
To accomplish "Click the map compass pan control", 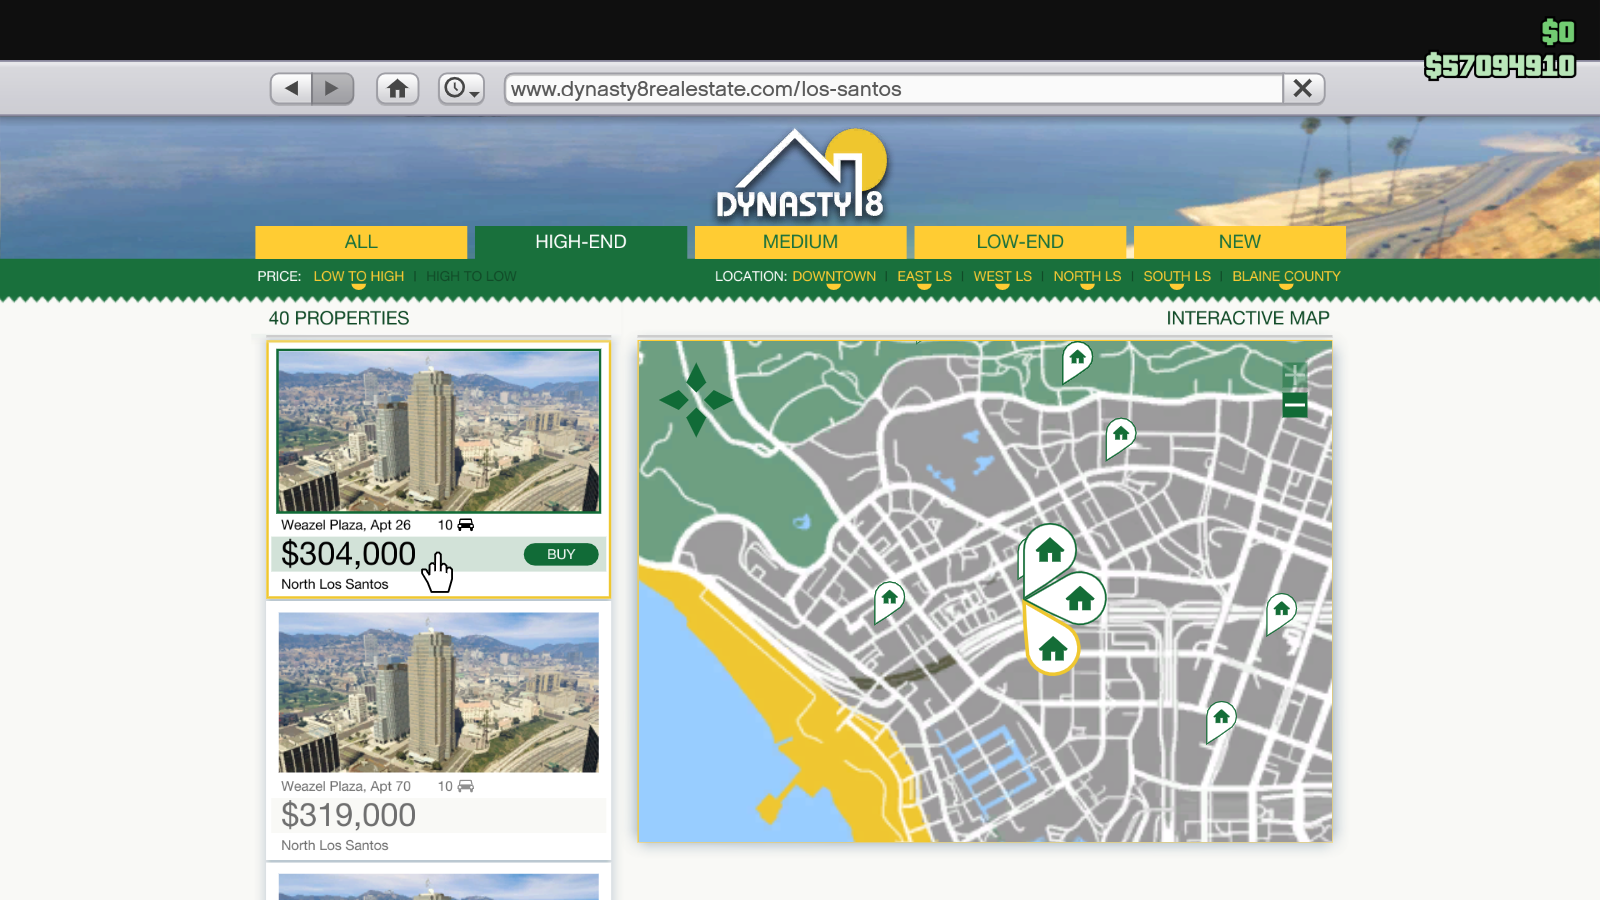I will tap(696, 400).
